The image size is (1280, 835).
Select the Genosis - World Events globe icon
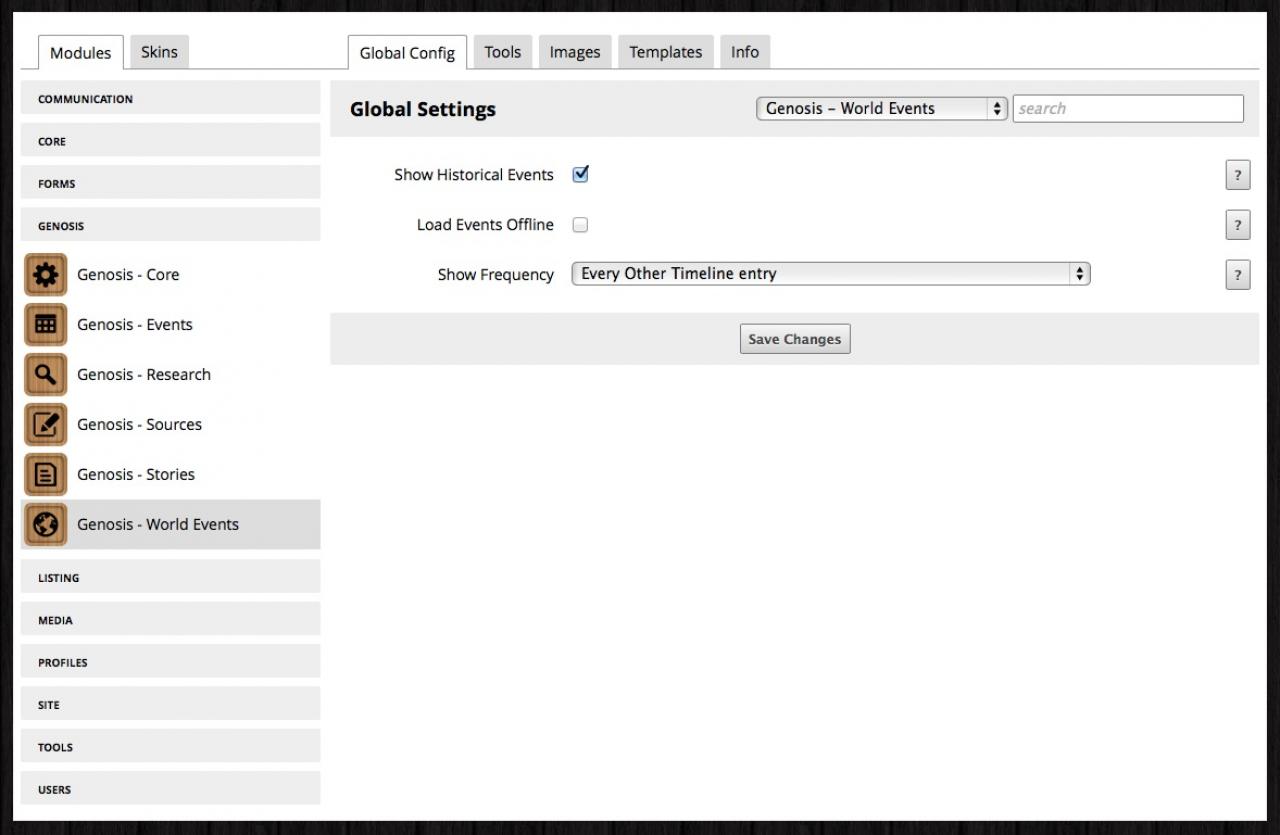click(x=46, y=525)
